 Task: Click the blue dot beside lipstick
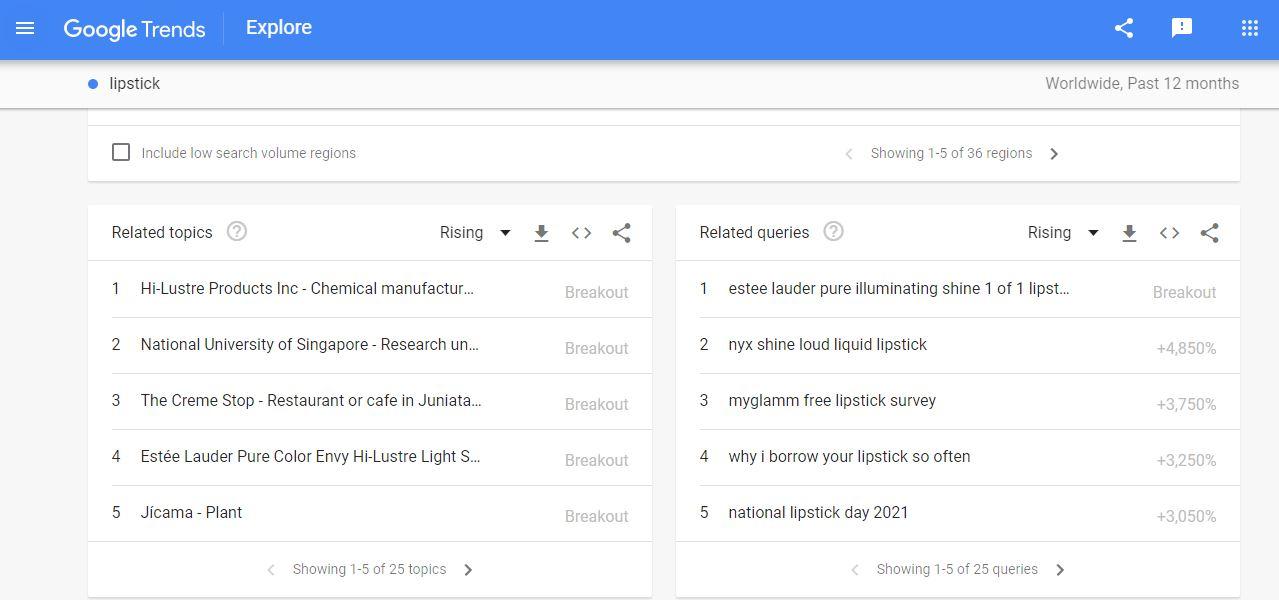coord(93,84)
